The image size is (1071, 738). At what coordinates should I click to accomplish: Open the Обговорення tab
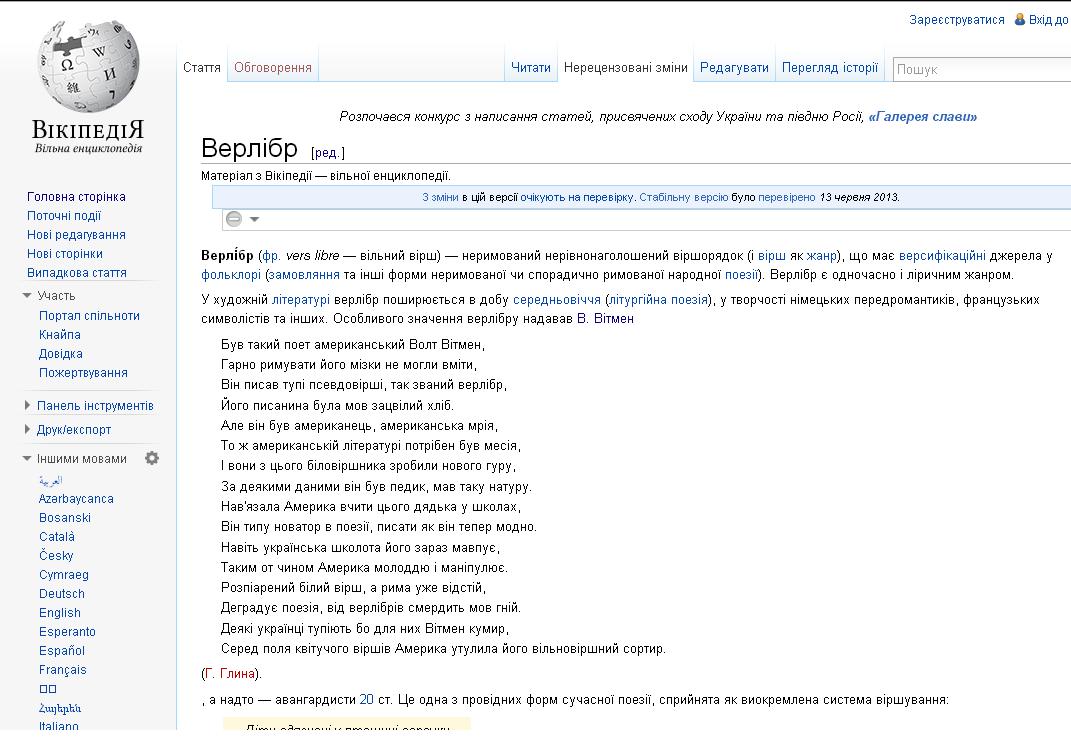pos(273,68)
